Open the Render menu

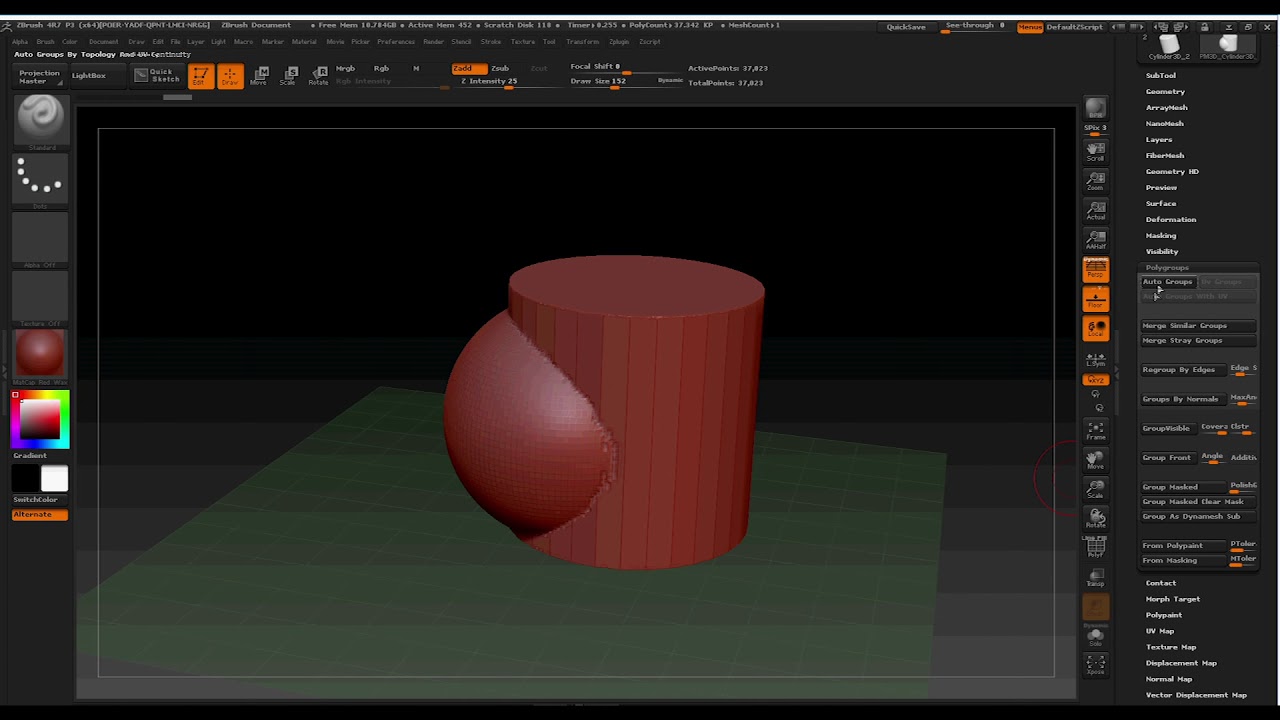433,42
